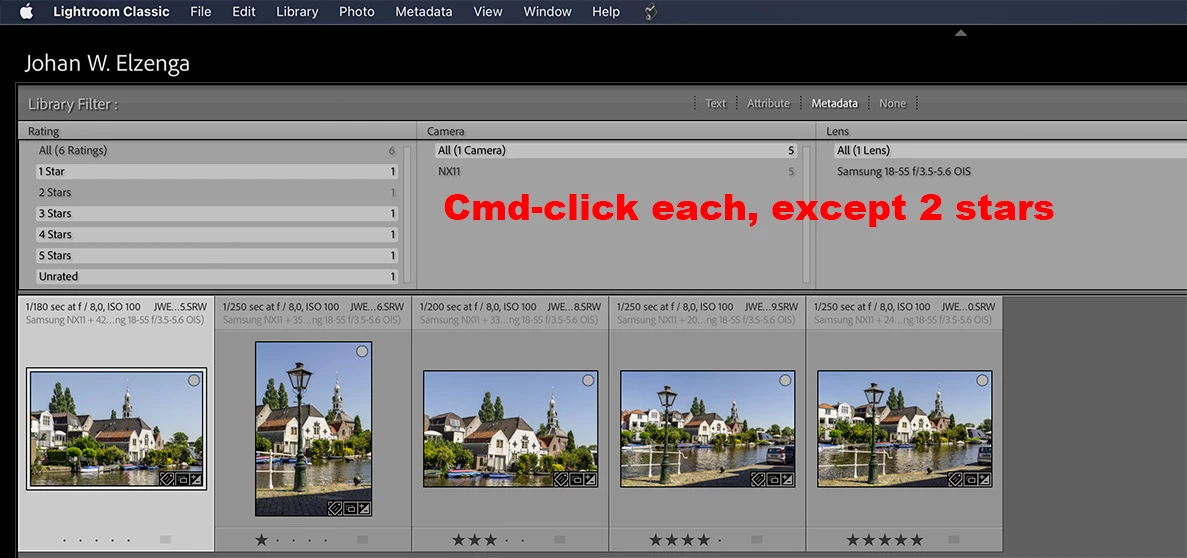The height and width of the screenshot is (558, 1187).
Task: Select the 2 Stars rating filter row
Action: [217, 193]
